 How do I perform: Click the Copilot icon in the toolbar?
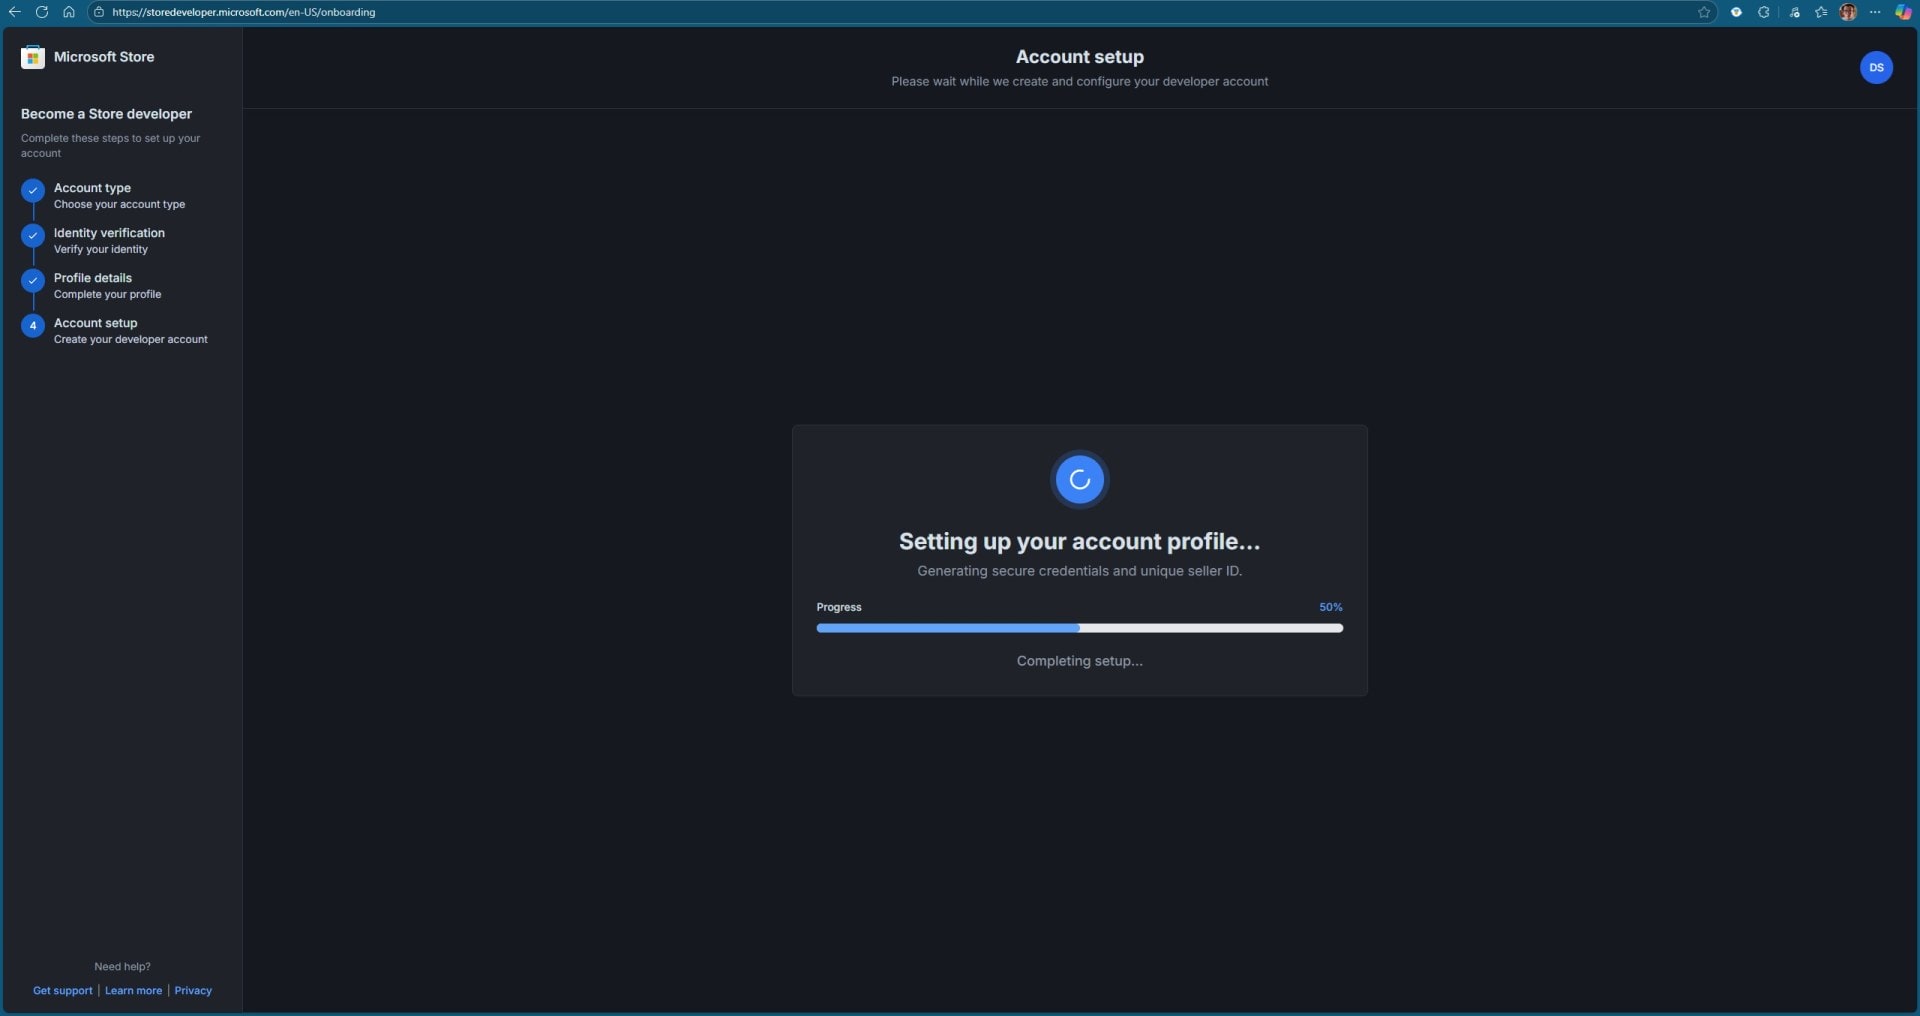pyautogui.click(x=1904, y=12)
